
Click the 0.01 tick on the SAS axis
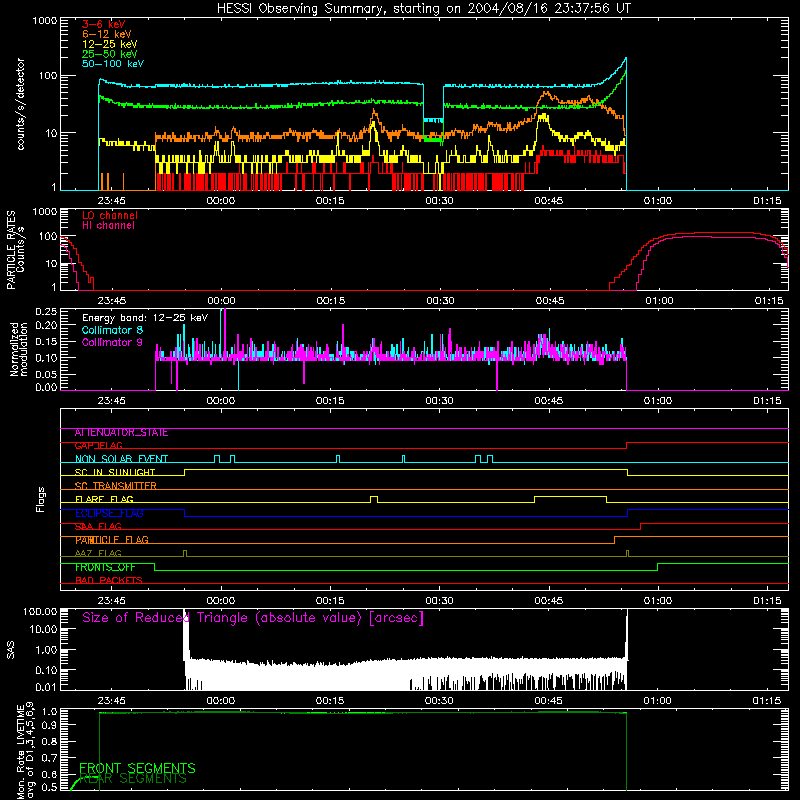click(46, 687)
